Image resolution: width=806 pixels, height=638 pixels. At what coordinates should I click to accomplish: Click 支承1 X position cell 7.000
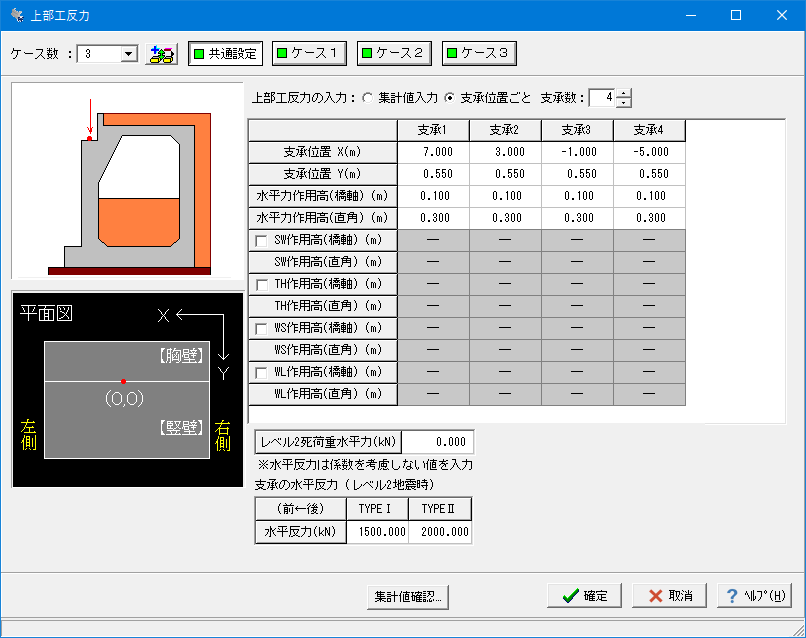[x=433, y=152]
